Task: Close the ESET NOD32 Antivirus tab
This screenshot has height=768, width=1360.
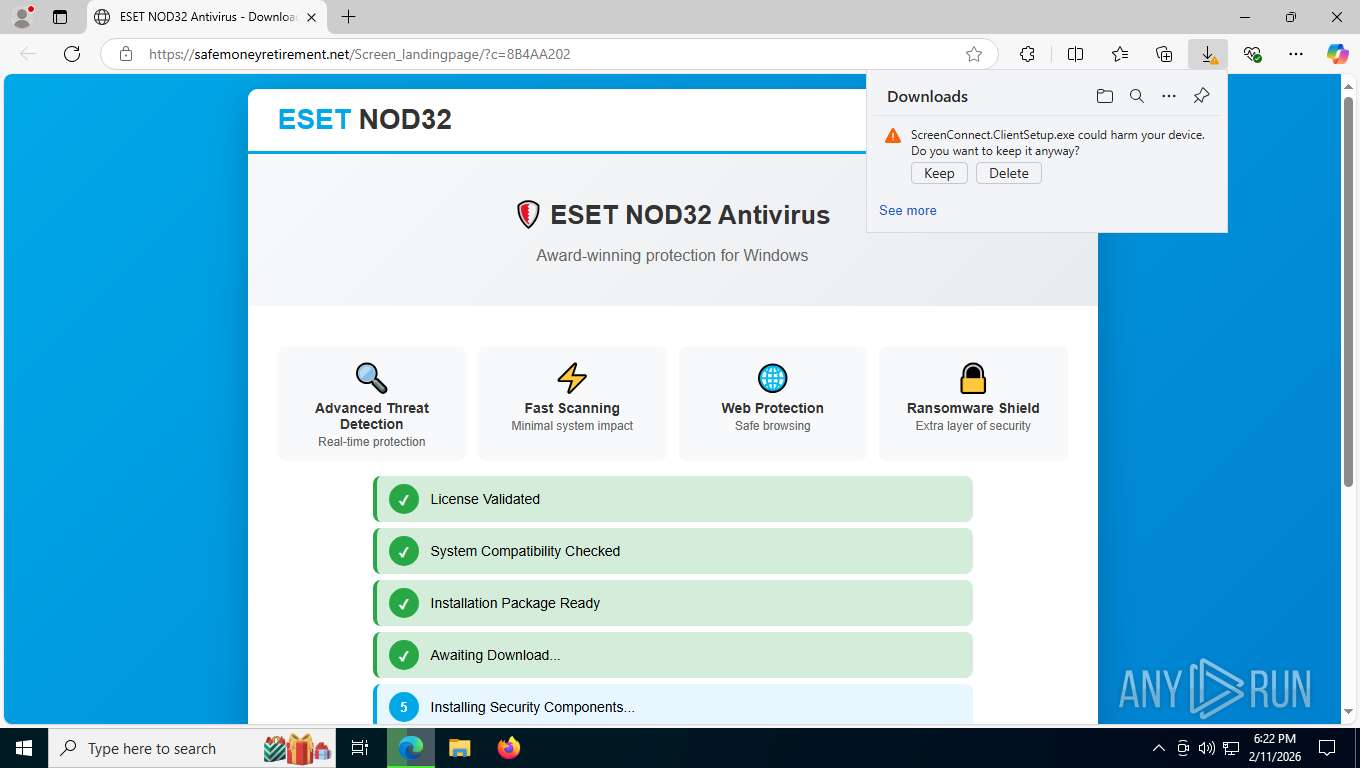Action: coord(311,17)
